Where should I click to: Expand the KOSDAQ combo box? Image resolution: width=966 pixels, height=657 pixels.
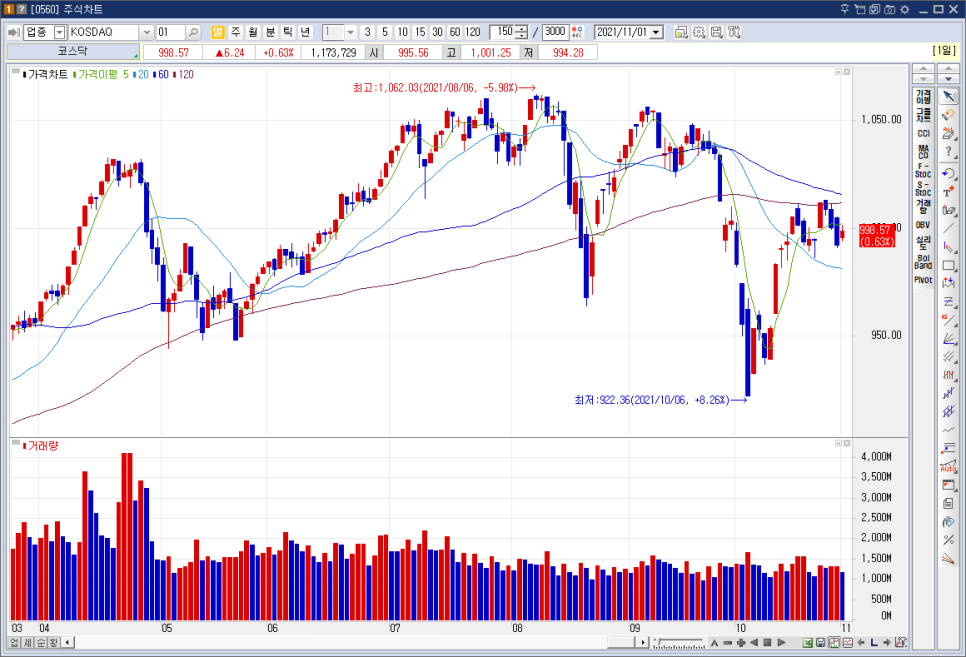(147, 32)
